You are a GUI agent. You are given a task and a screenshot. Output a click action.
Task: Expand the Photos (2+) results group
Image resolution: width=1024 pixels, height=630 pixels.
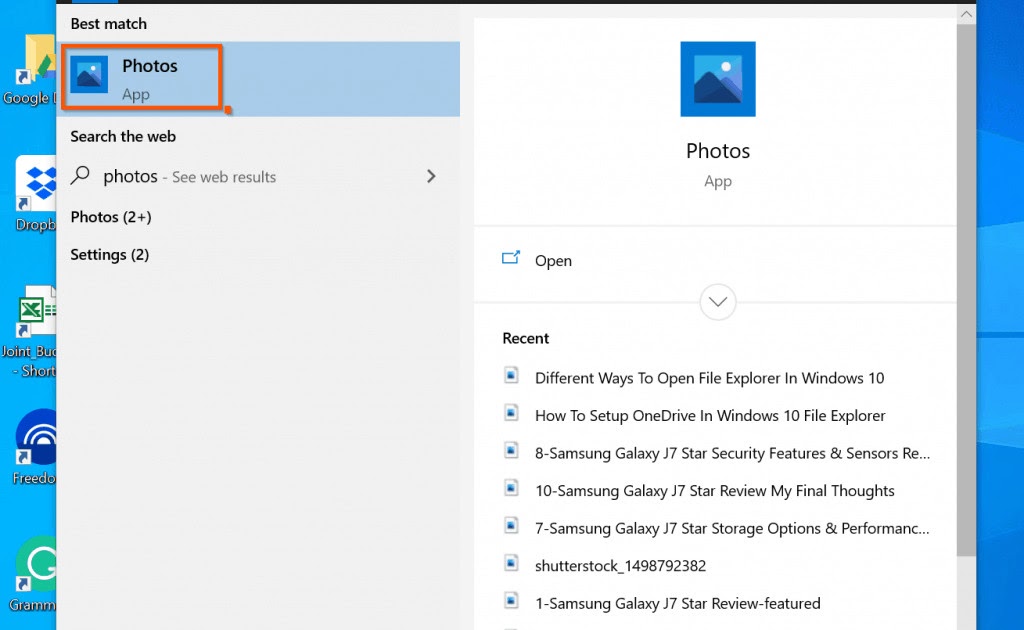(x=111, y=217)
